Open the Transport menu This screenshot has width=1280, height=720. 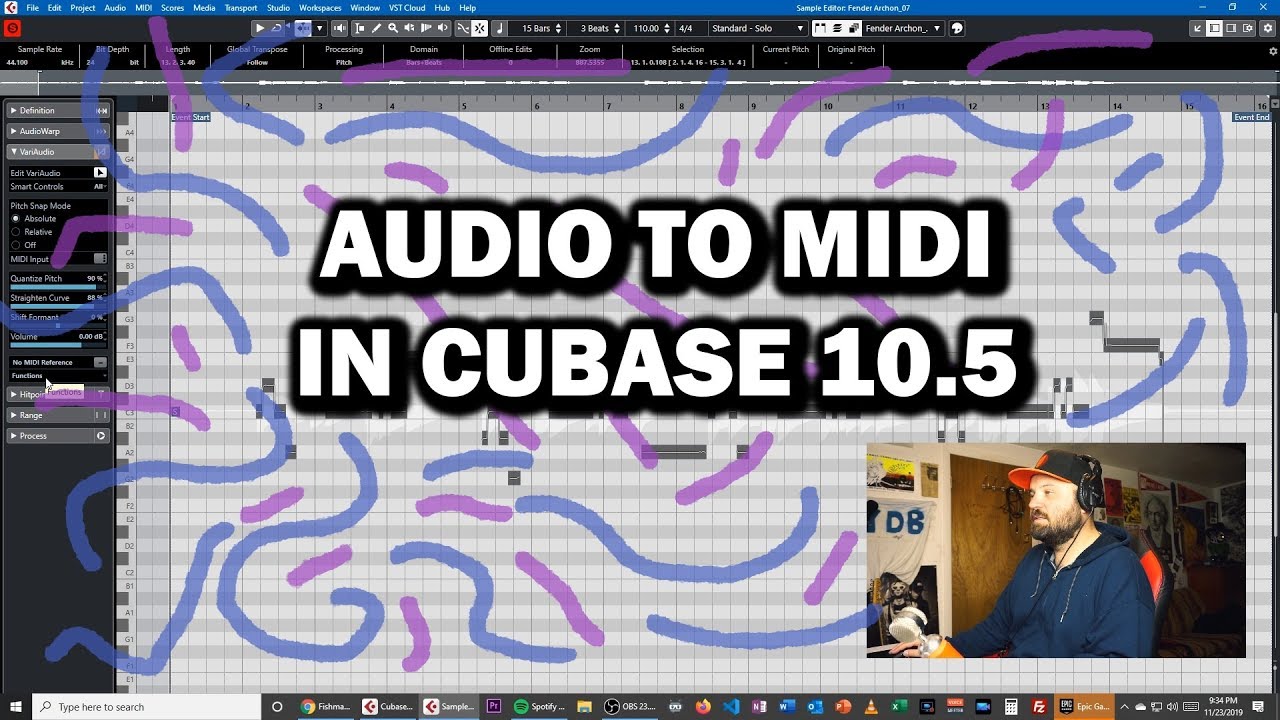coord(241,7)
